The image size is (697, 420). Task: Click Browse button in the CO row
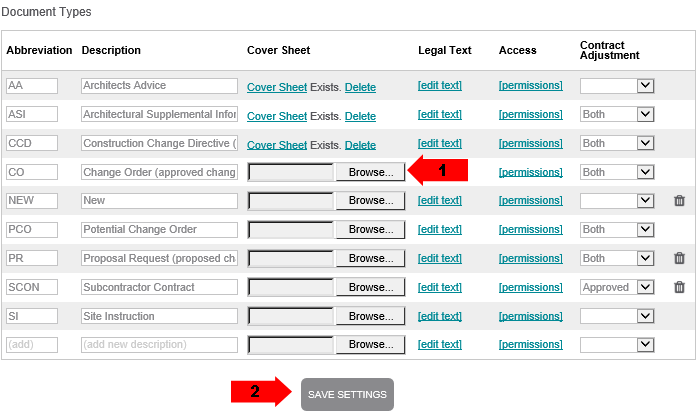pyautogui.click(x=371, y=172)
